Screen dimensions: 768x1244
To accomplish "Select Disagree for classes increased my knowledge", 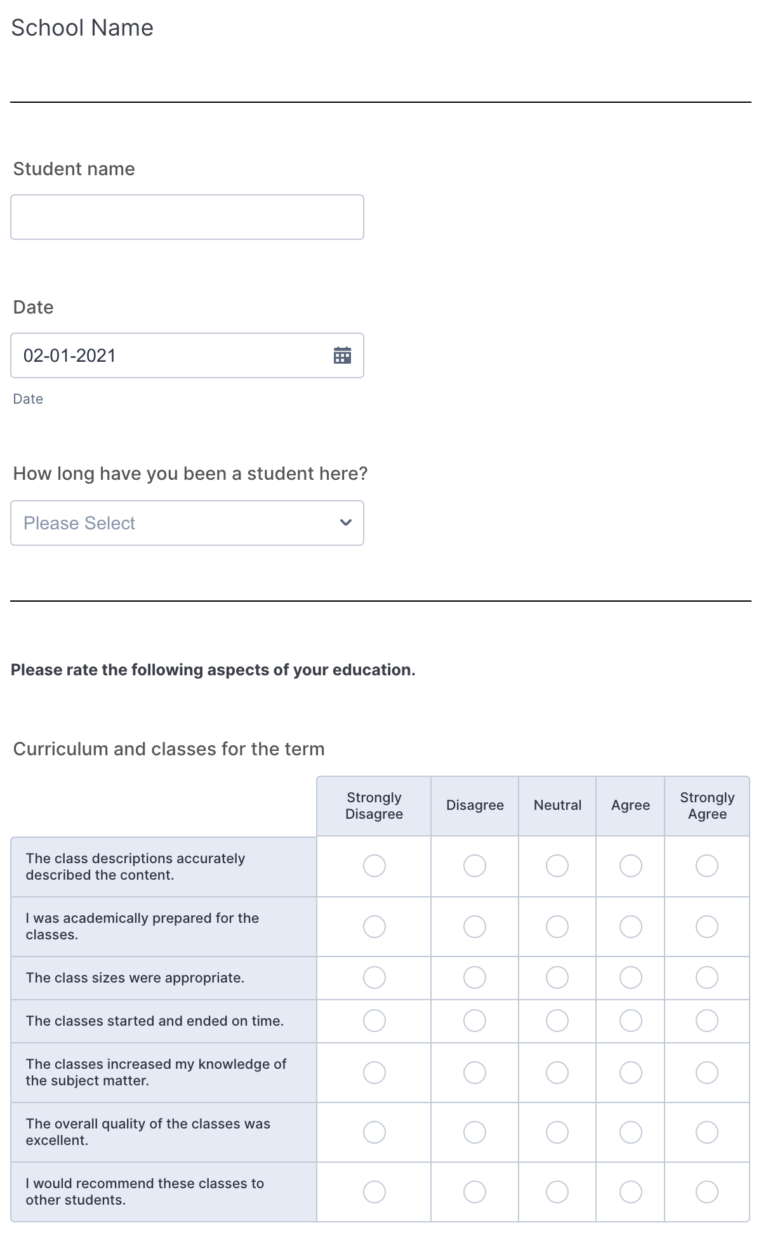I will 474,1071.
